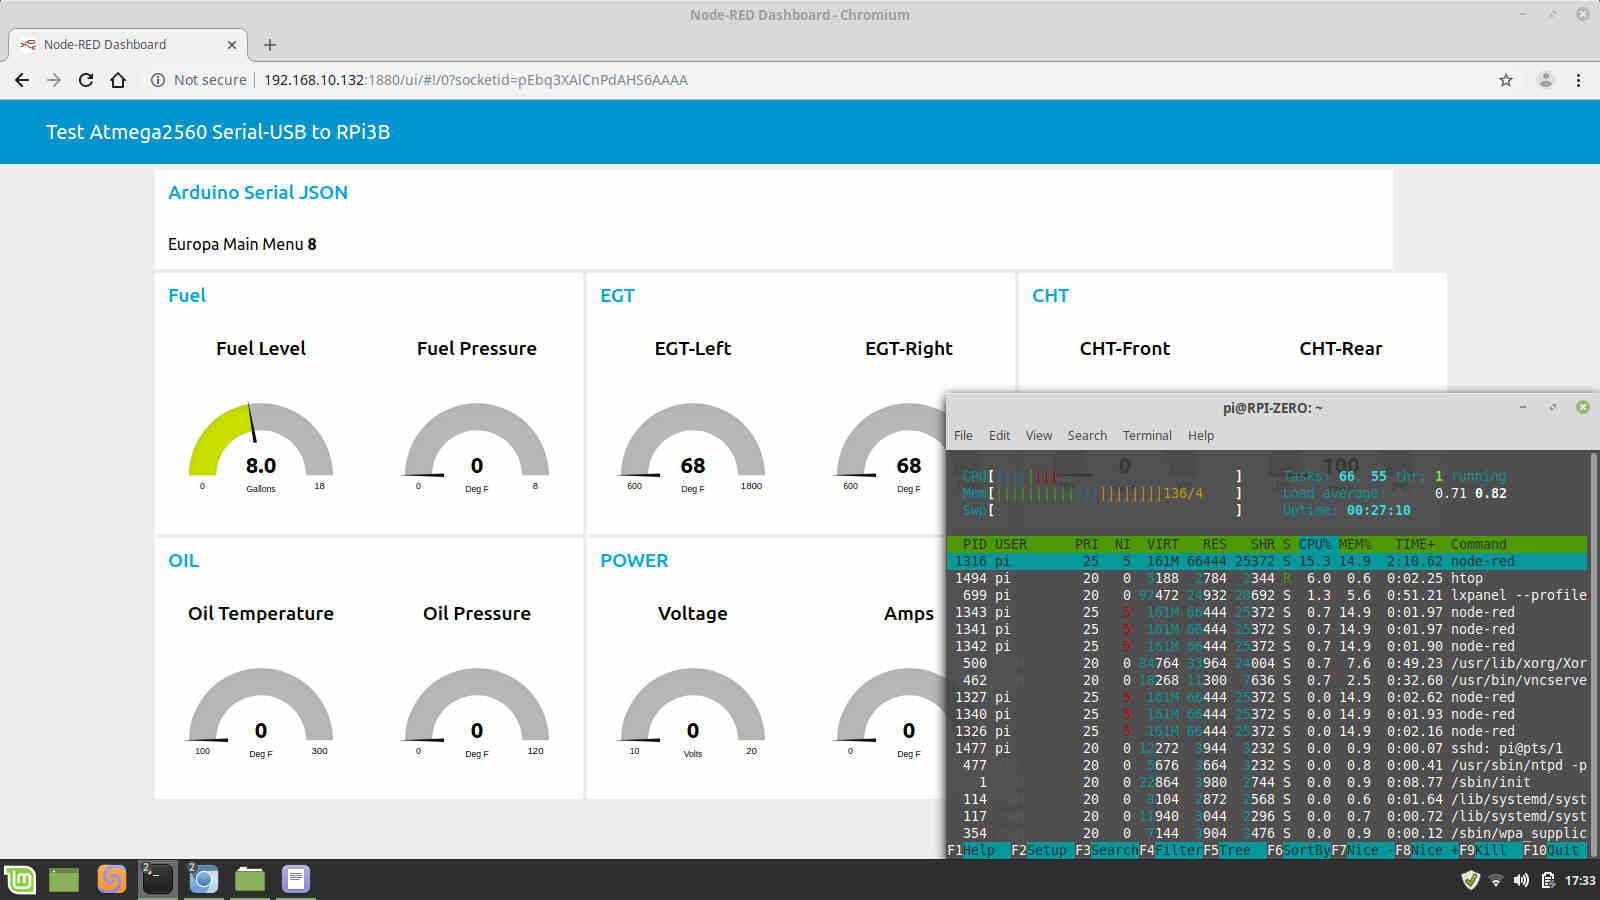
Task: Click the Show Desktop taskbar icon
Action: pos(64,880)
